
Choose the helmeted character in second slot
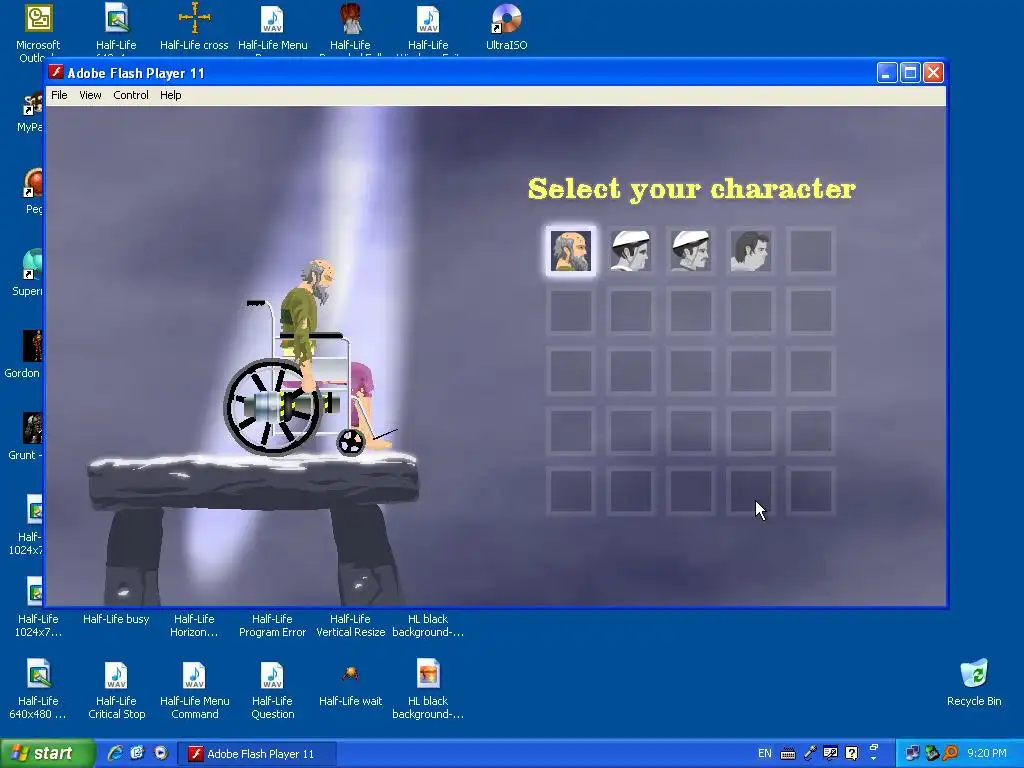pyautogui.click(x=631, y=251)
